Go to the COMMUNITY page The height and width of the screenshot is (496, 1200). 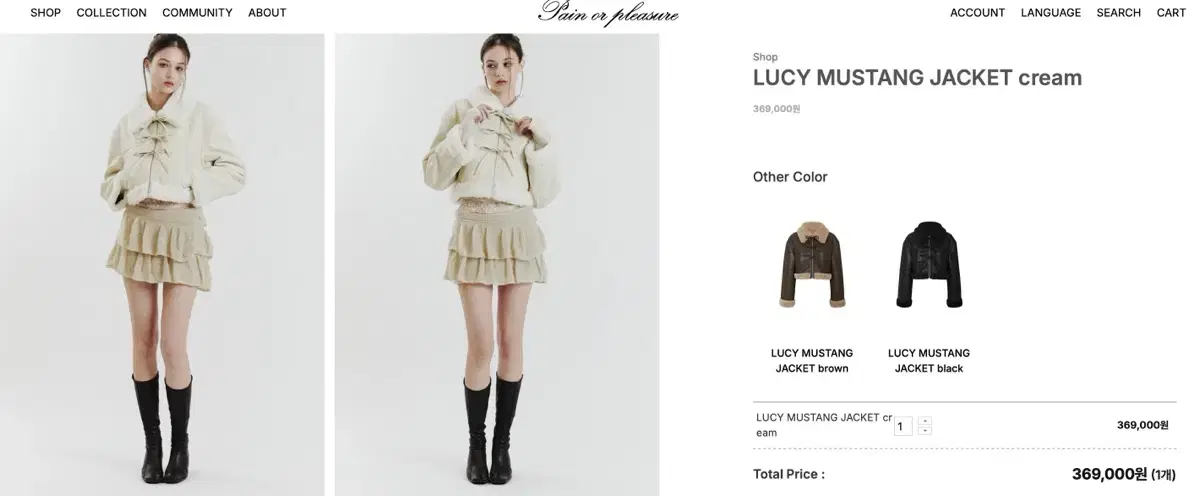click(197, 13)
